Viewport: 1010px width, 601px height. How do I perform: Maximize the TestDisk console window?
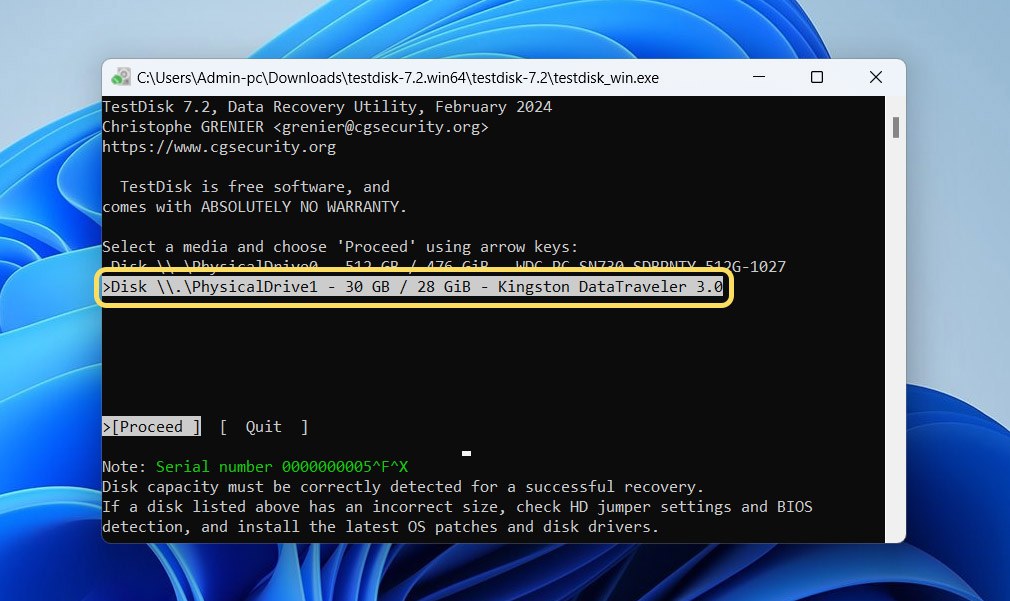pyautogui.click(x=817, y=77)
